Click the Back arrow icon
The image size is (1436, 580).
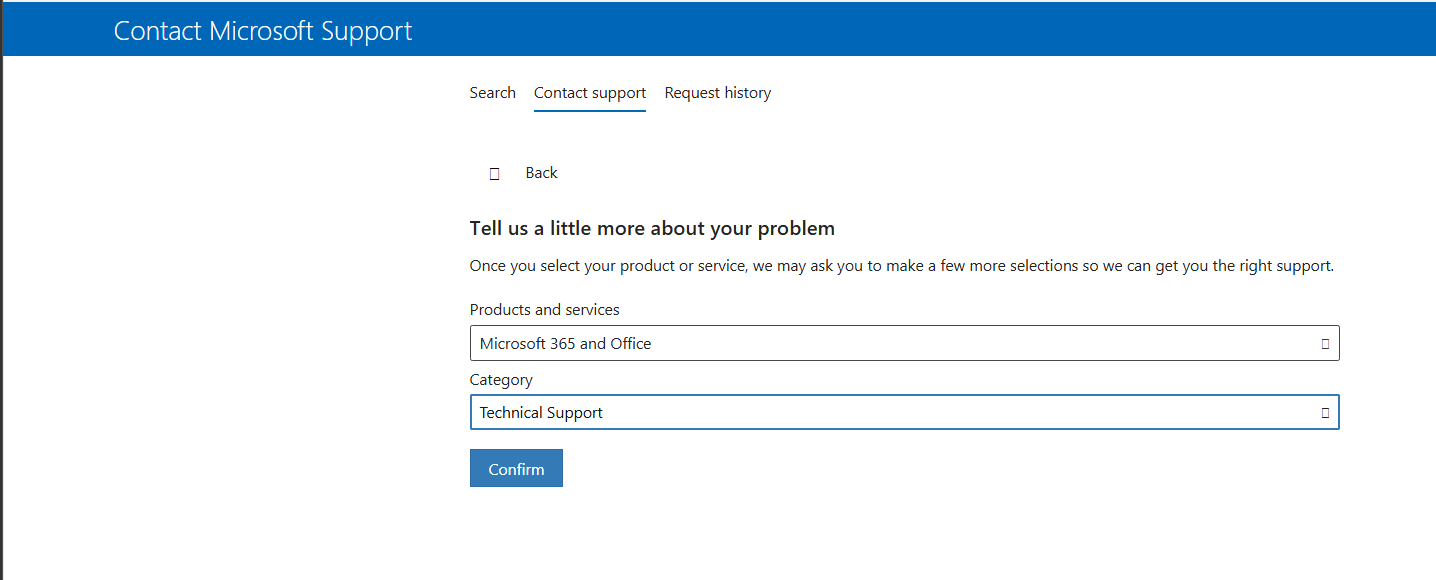click(x=495, y=174)
